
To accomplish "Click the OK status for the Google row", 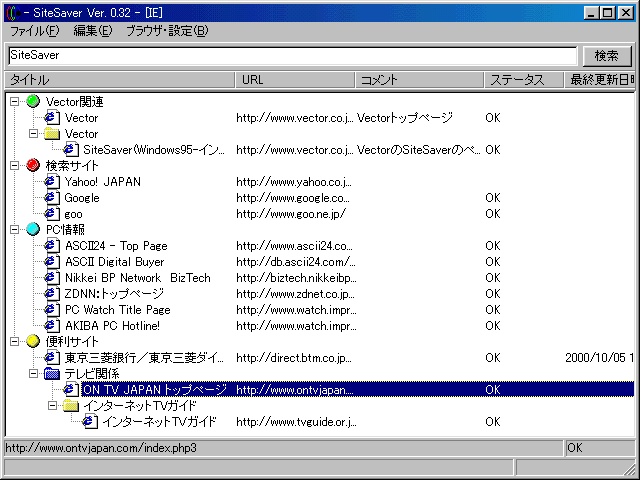I will pos(493,198).
